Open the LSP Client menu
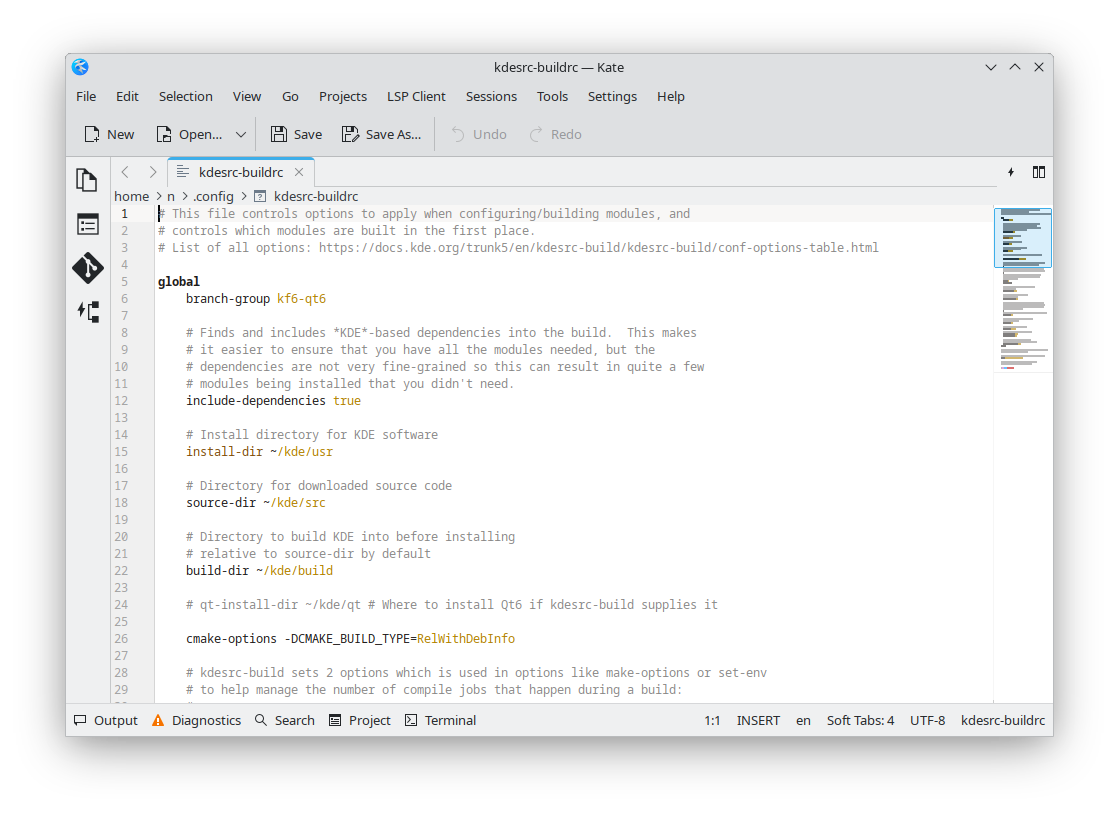The height and width of the screenshot is (814, 1119). click(x=416, y=96)
